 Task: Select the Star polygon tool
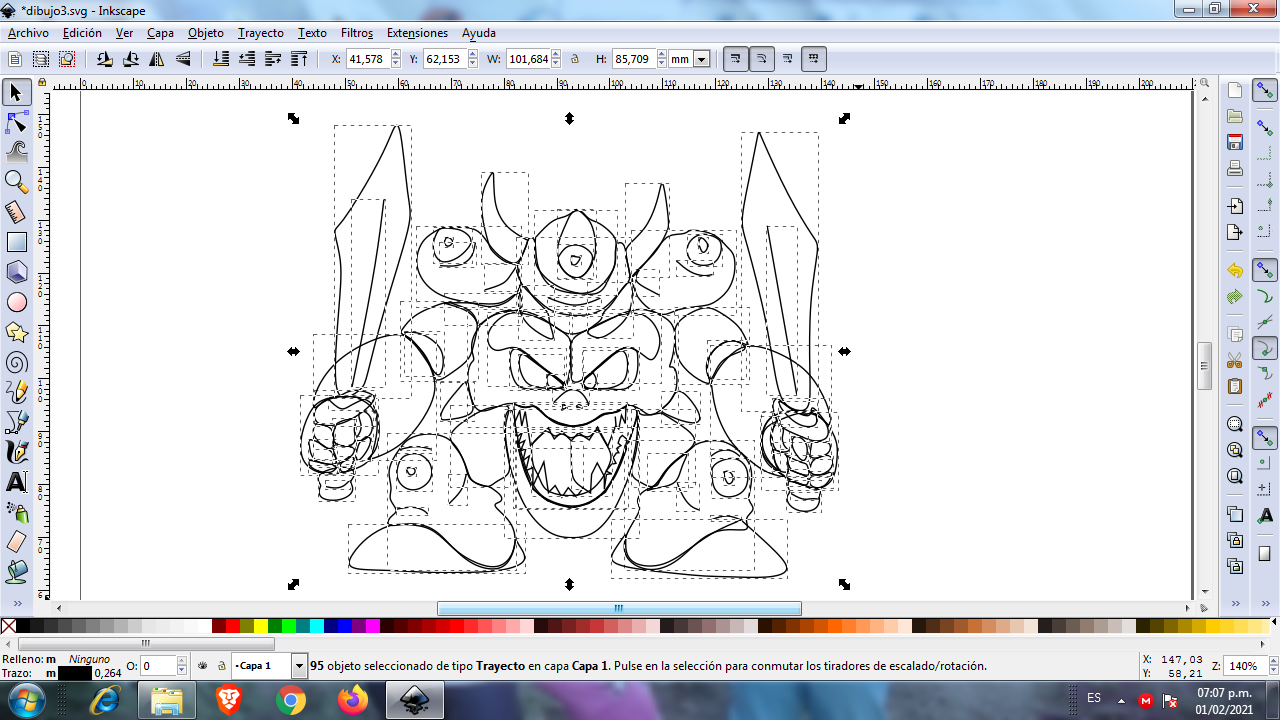click(x=16, y=331)
